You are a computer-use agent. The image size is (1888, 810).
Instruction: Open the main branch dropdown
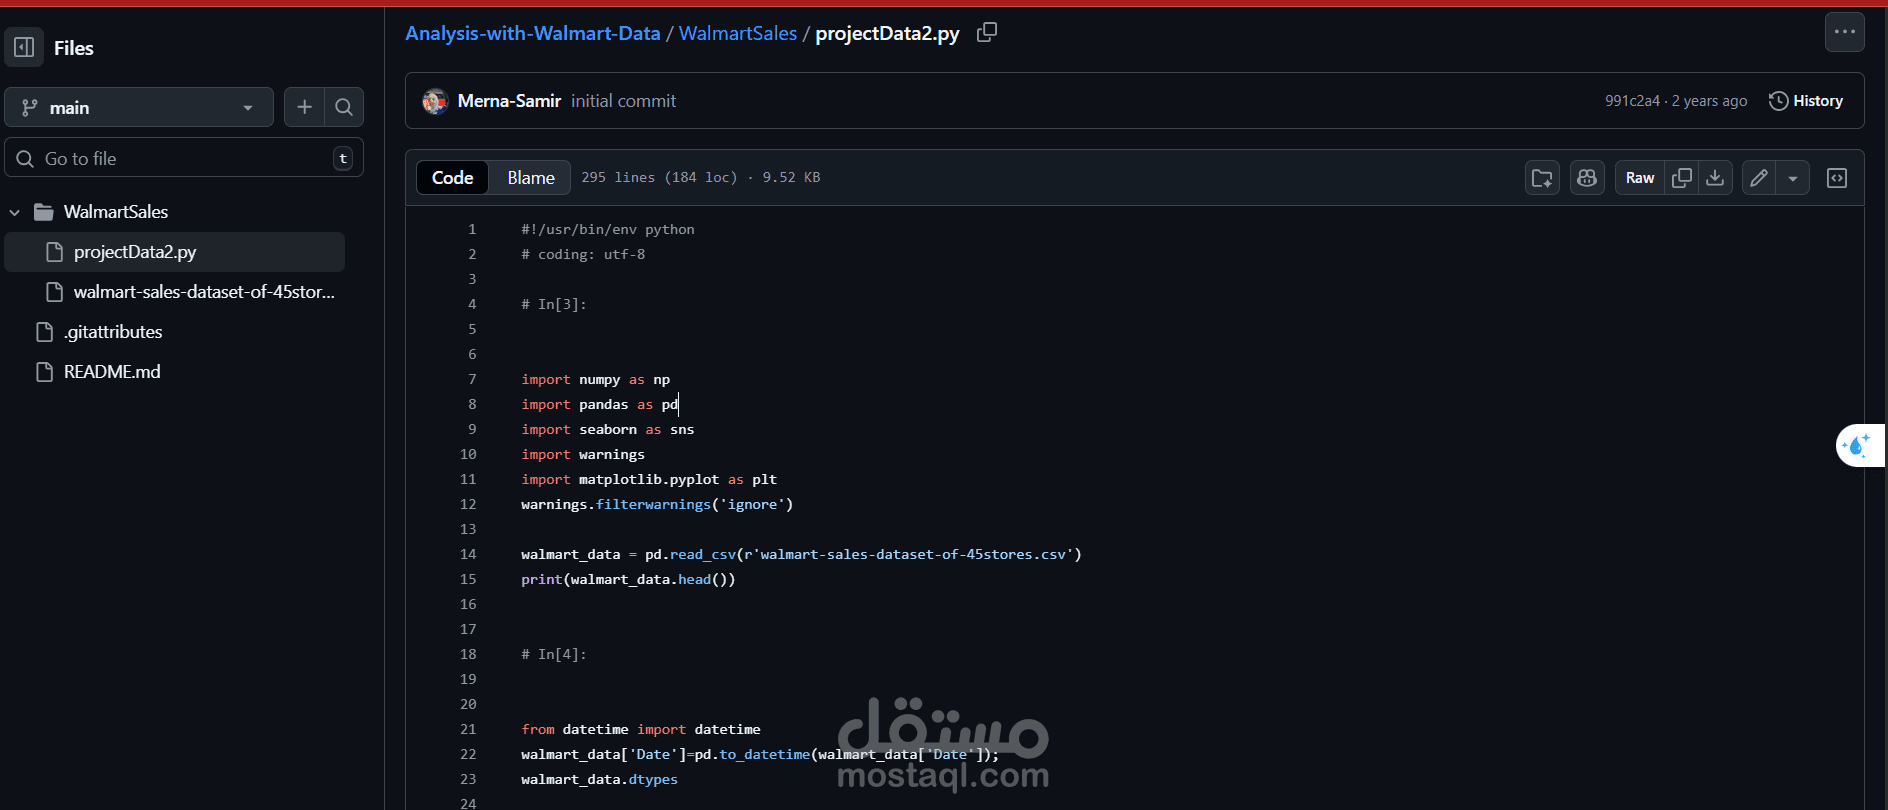click(x=139, y=107)
